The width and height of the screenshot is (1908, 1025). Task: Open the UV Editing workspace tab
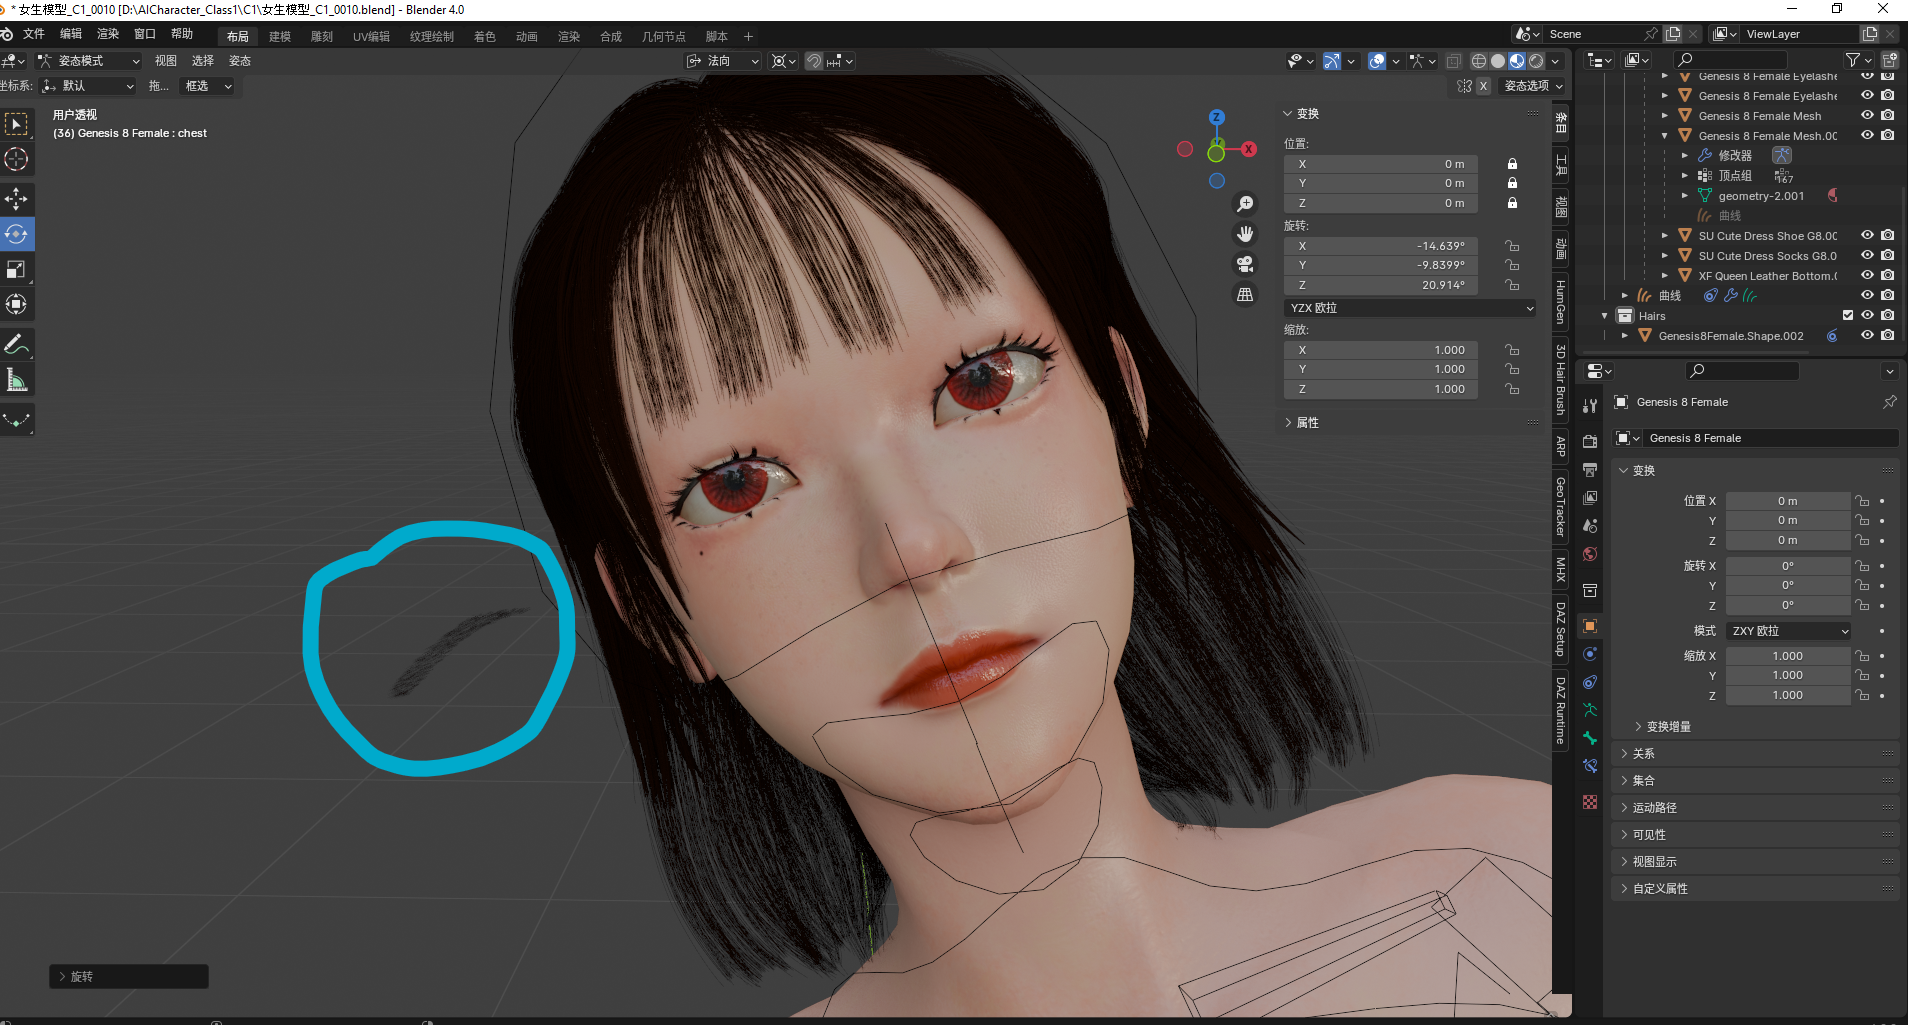point(371,36)
